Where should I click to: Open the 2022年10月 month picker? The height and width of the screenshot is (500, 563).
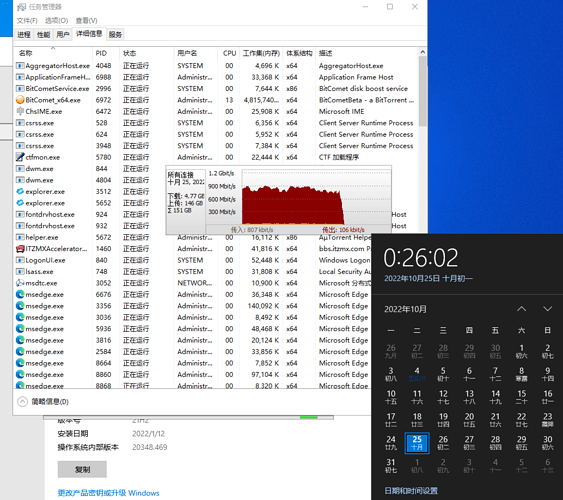(x=405, y=309)
